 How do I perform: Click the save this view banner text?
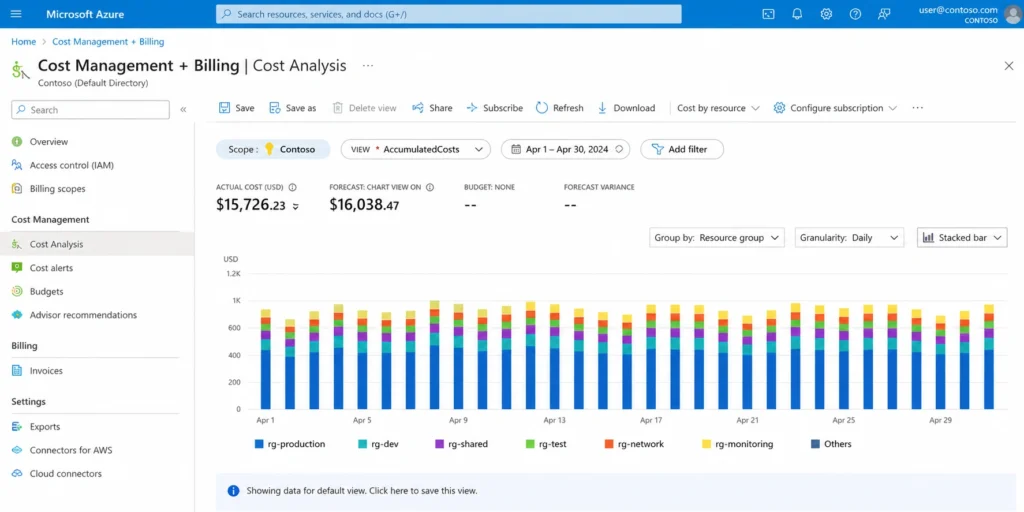[362, 490]
